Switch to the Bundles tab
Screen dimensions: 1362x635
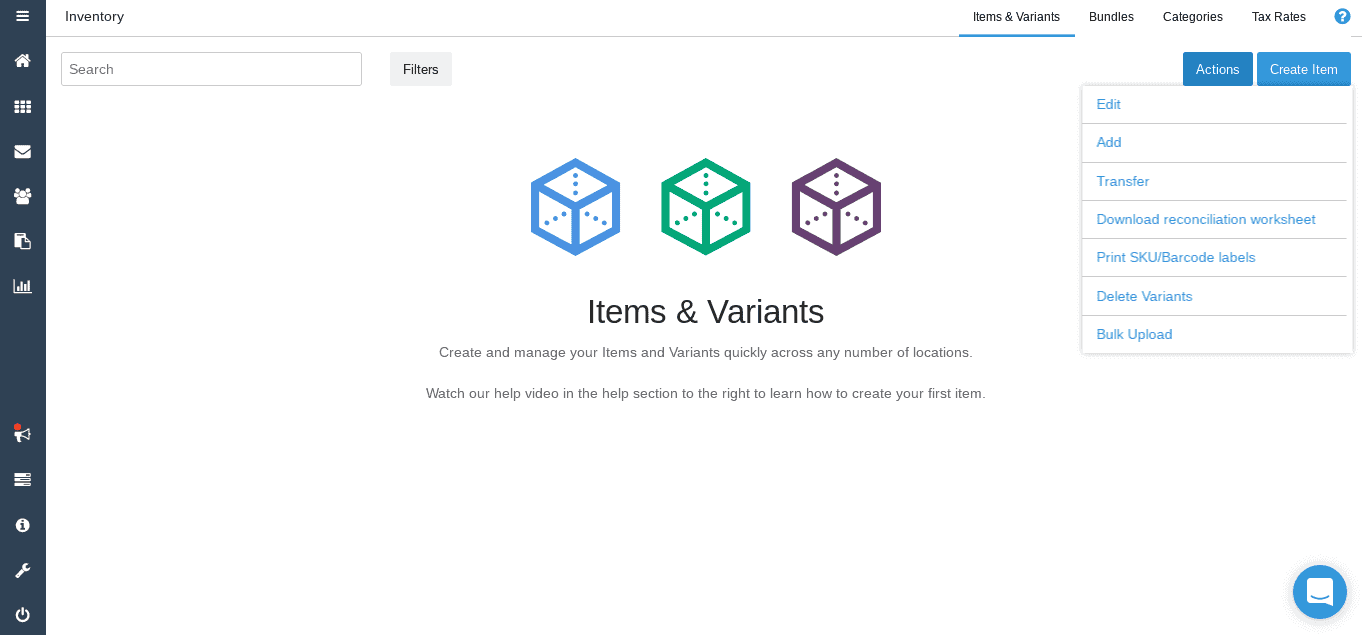(1111, 17)
